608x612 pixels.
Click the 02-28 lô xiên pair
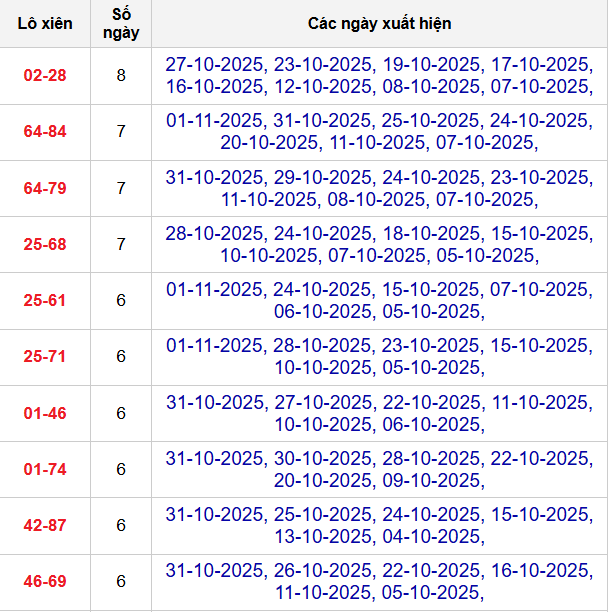[x=45, y=75]
